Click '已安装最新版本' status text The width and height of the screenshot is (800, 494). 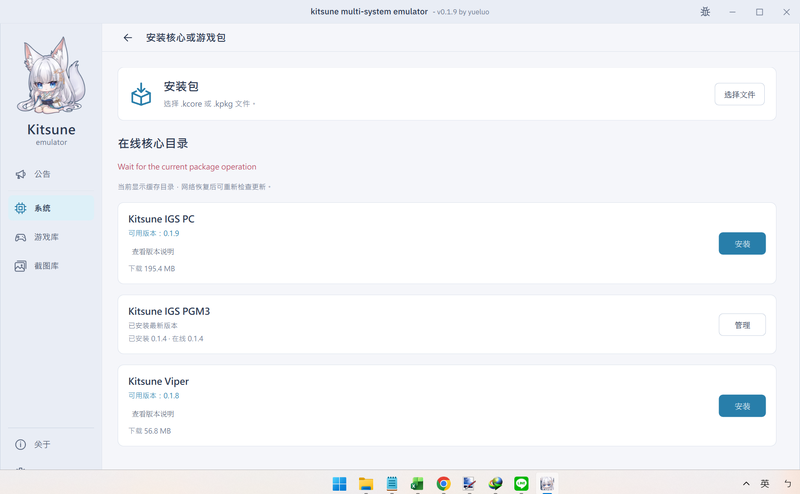coord(153,326)
